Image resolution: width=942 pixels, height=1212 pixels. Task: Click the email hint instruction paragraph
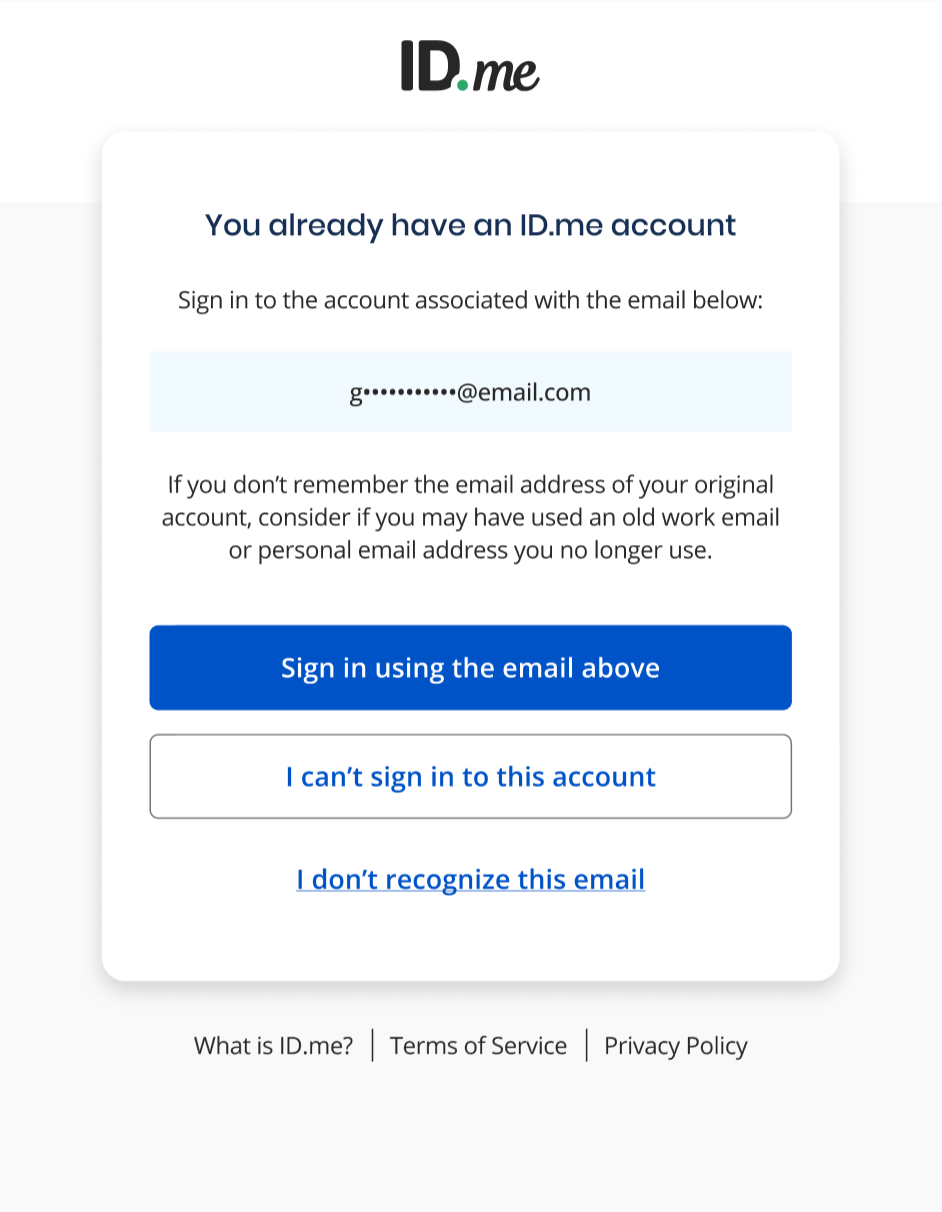[470, 517]
